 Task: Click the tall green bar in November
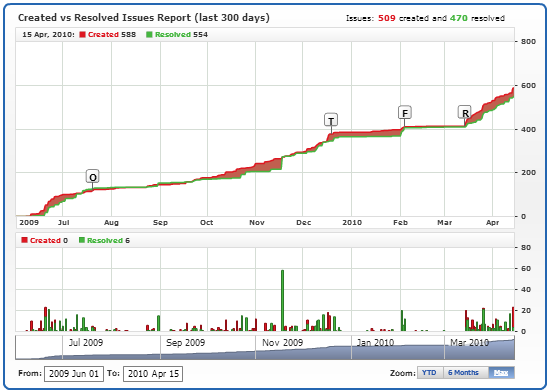pyautogui.click(x=282, y=300)
